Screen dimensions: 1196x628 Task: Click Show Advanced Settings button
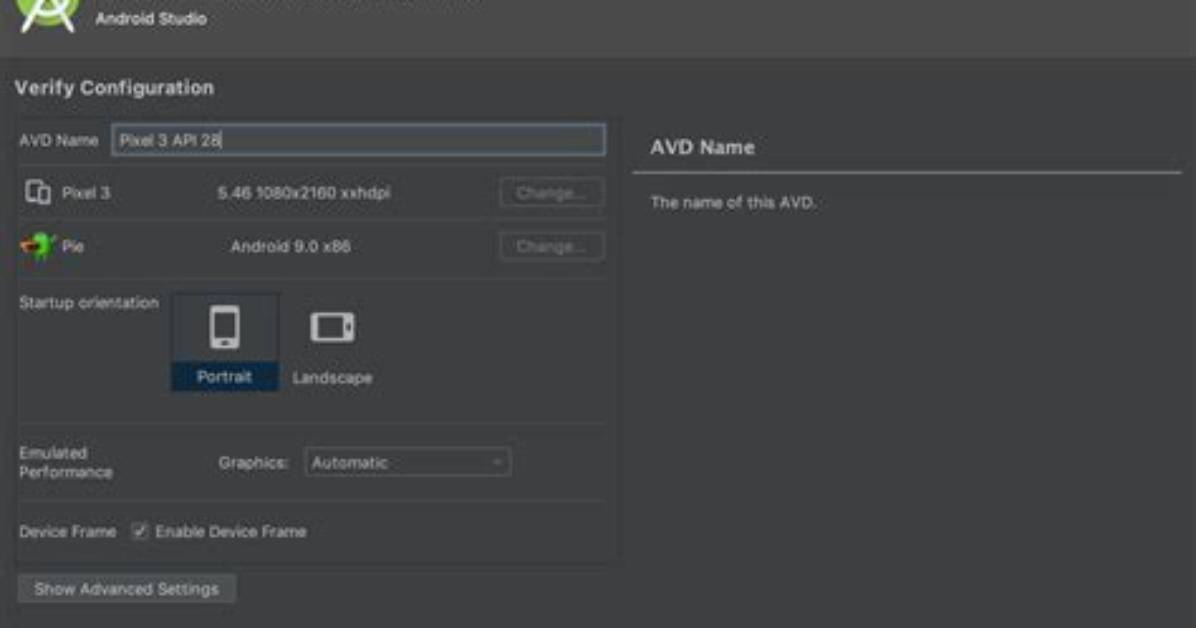coord(127,589)
